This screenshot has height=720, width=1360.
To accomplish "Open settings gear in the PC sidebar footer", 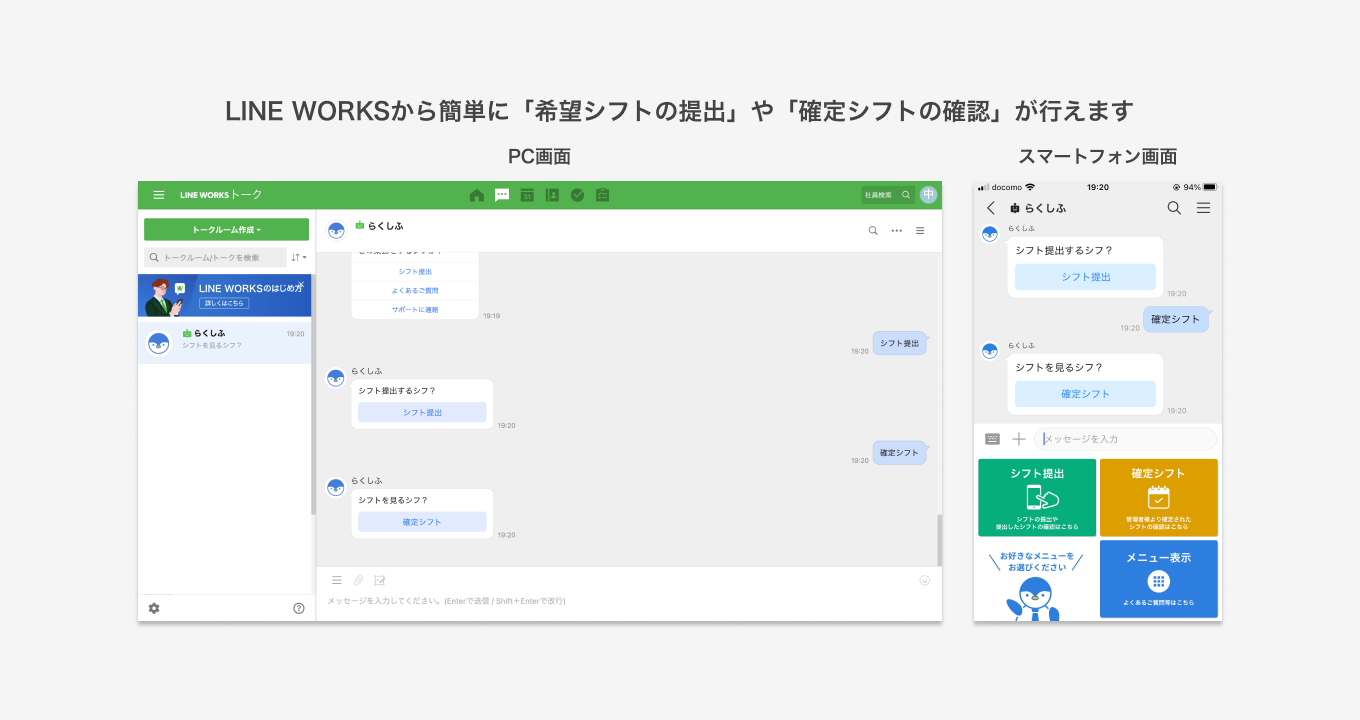I will click(x=154, y=608).
